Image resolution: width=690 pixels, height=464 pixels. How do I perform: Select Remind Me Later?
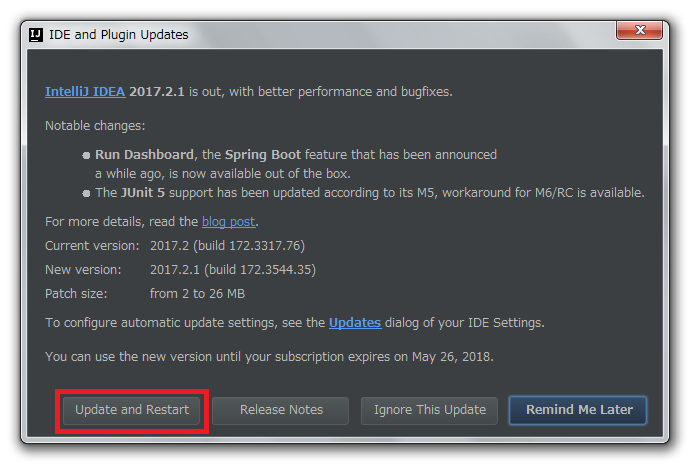coord(578,410)
